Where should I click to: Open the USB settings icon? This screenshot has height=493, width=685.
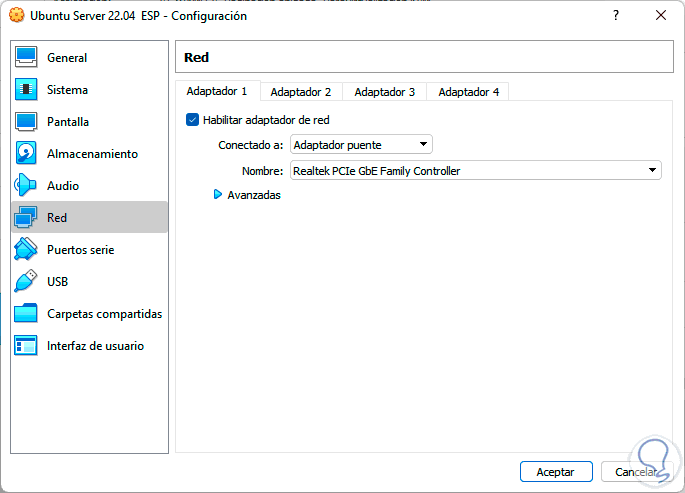pos(27,282)
